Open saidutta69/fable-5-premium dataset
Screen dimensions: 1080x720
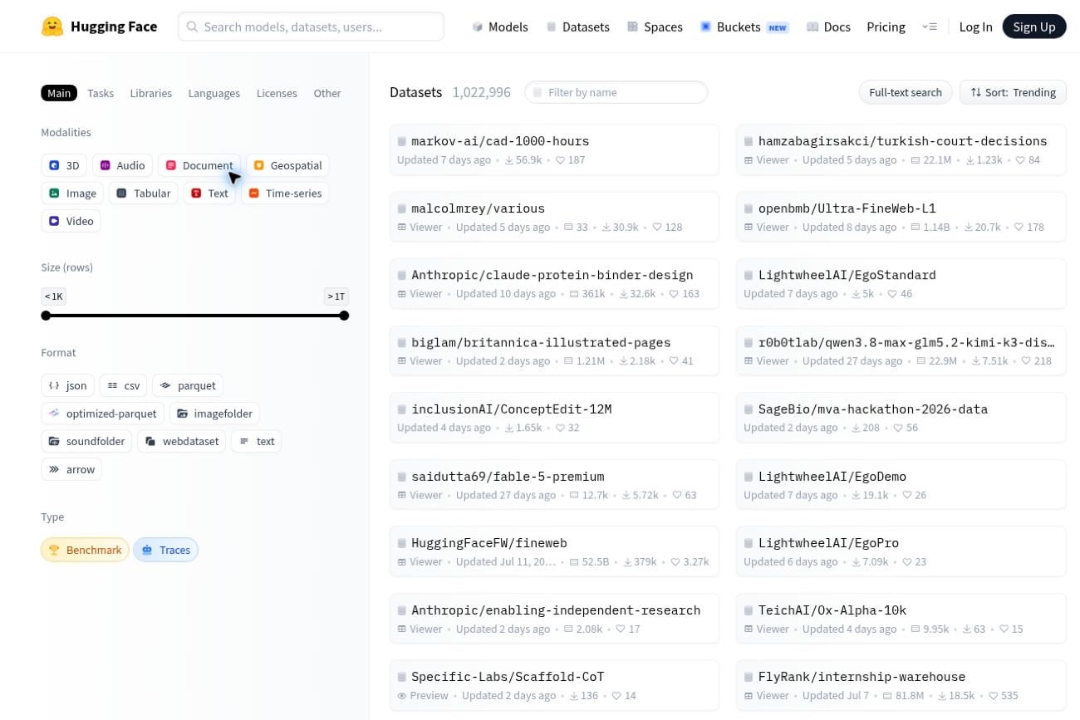click(554, 485)
